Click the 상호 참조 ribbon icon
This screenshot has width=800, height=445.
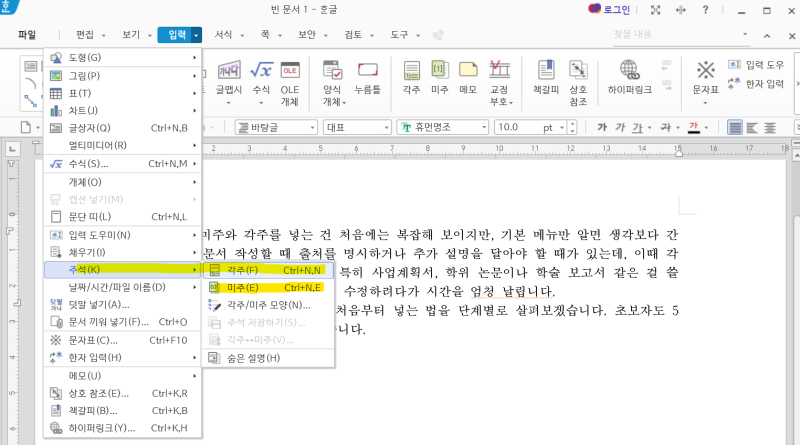pyautogui.click(x=578, y=83)
